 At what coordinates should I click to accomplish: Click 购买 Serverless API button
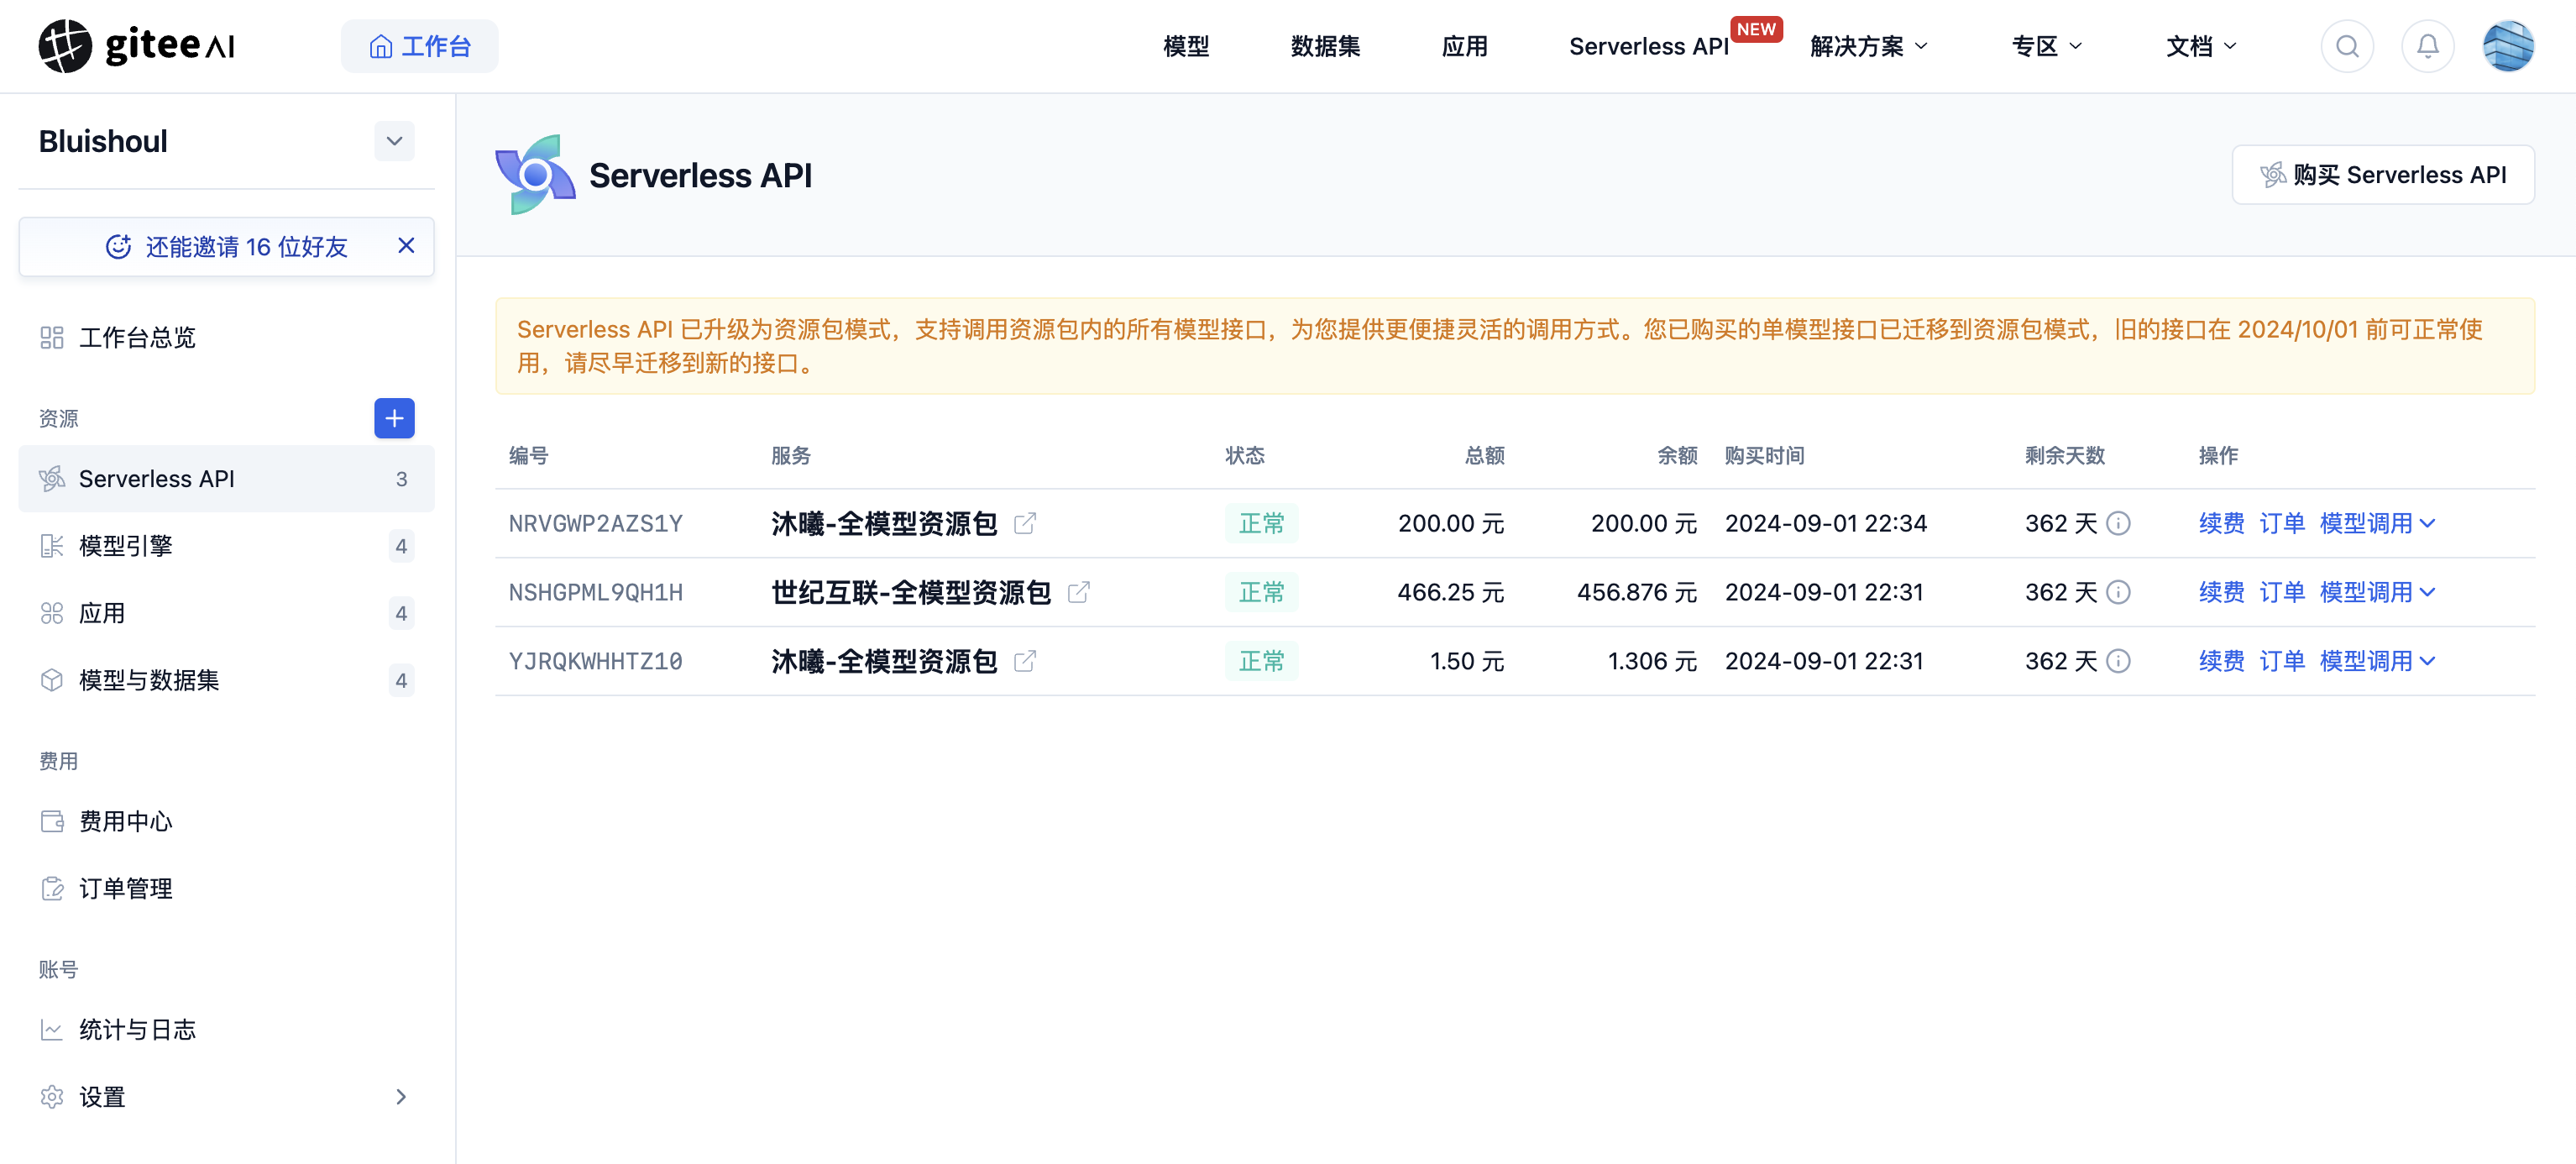[2383, 175]
